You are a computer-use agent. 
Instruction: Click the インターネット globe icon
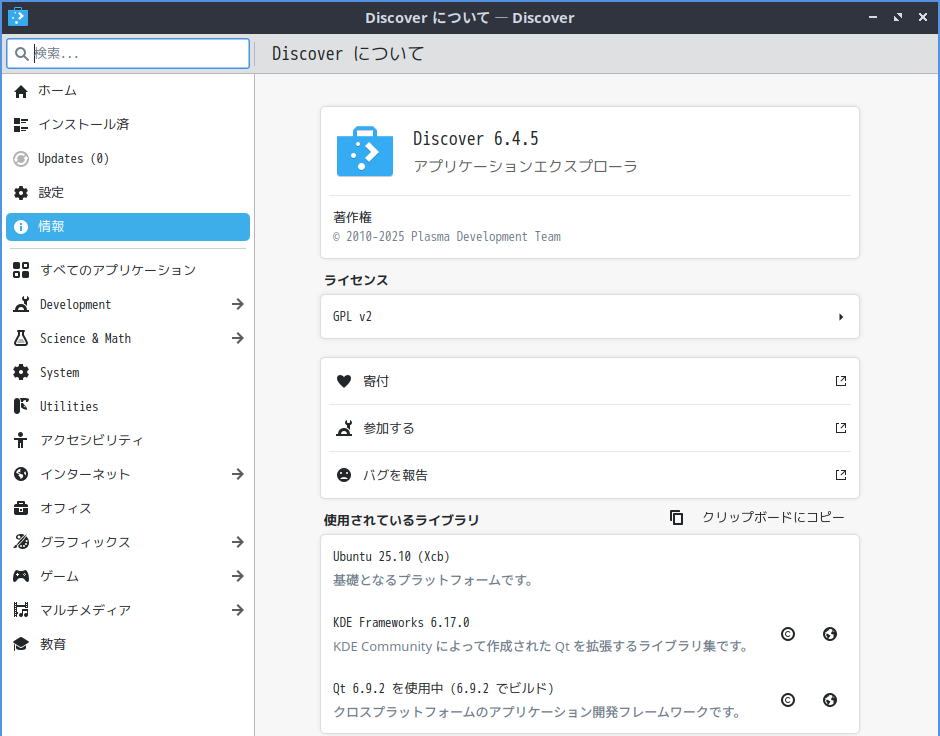pos(21,474)
